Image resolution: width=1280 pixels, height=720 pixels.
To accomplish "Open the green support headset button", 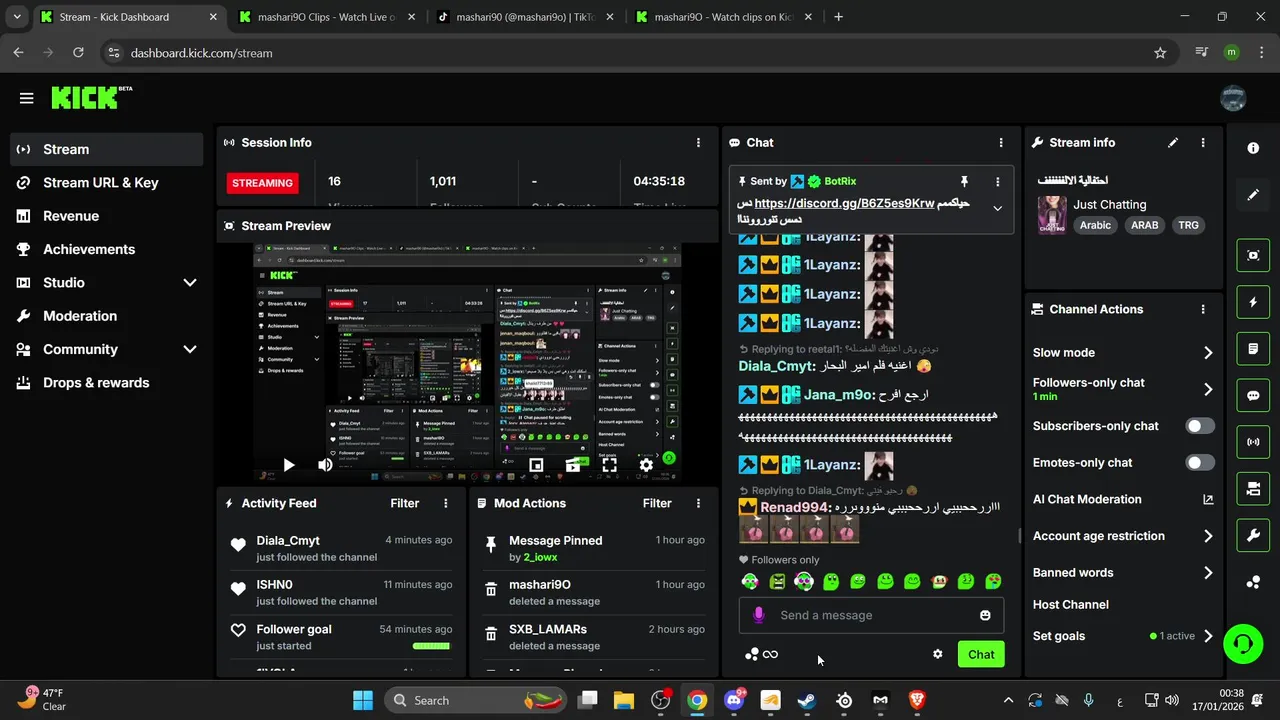I will pyautogui.click(x=1243, y=642).
